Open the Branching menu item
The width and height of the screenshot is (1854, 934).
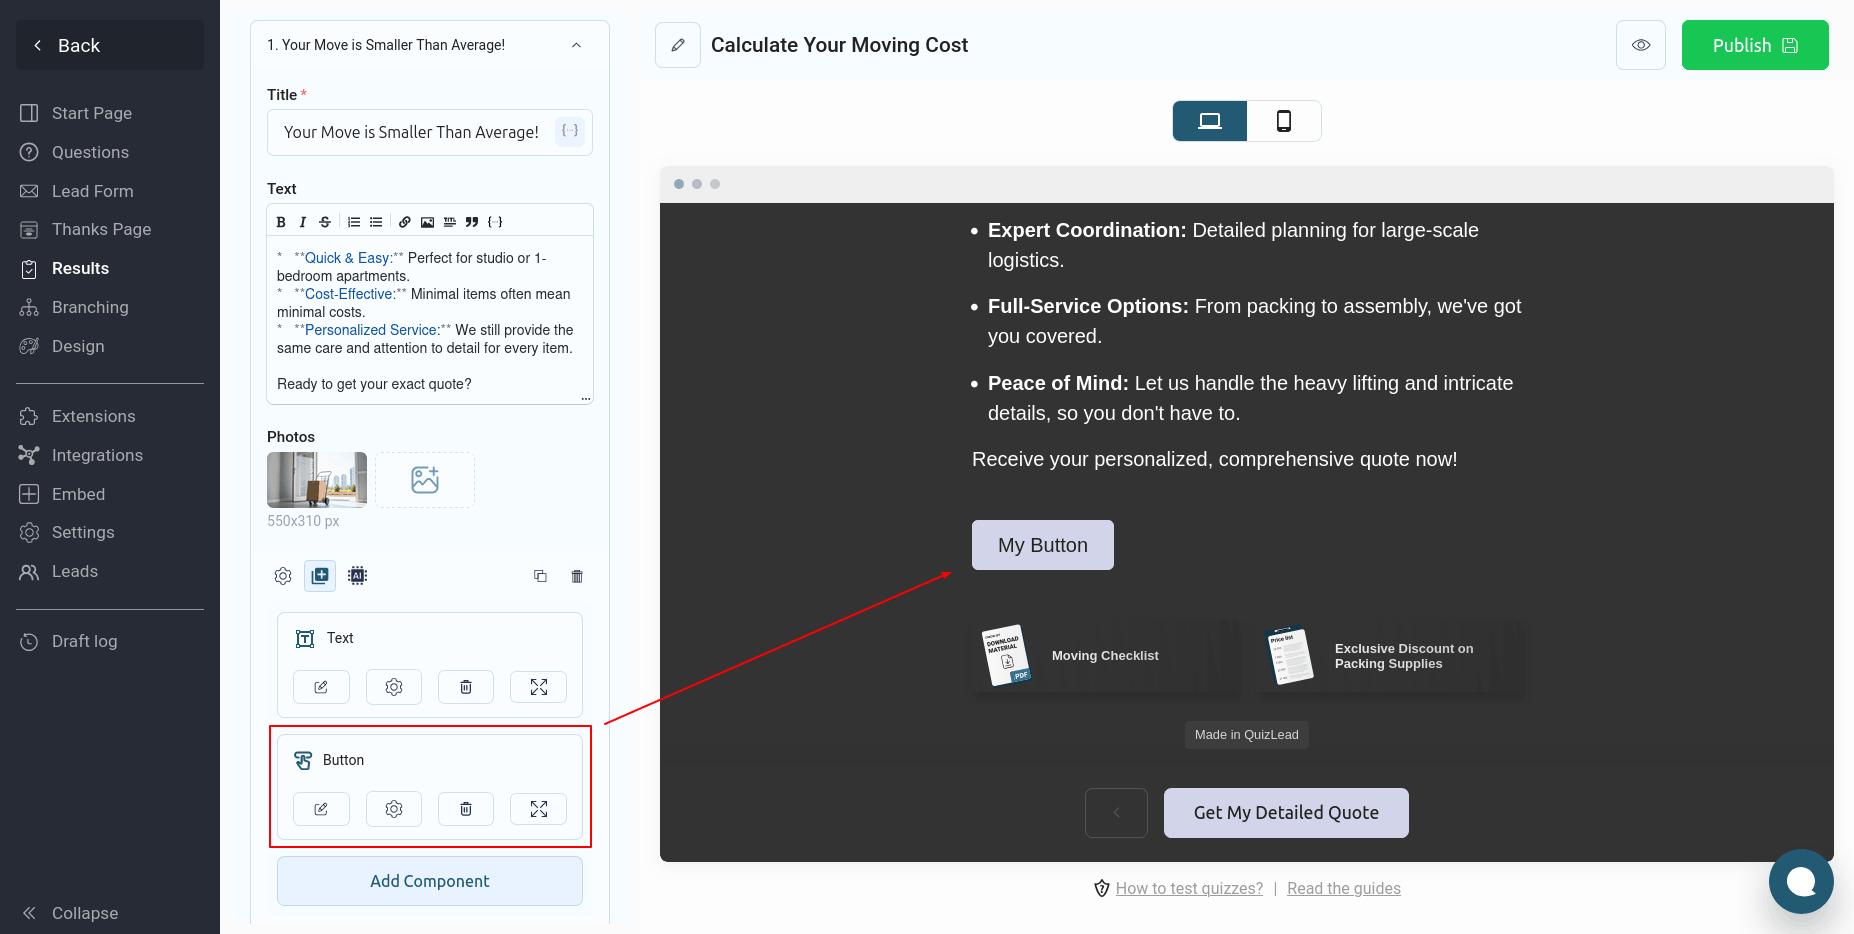[90, 307]
